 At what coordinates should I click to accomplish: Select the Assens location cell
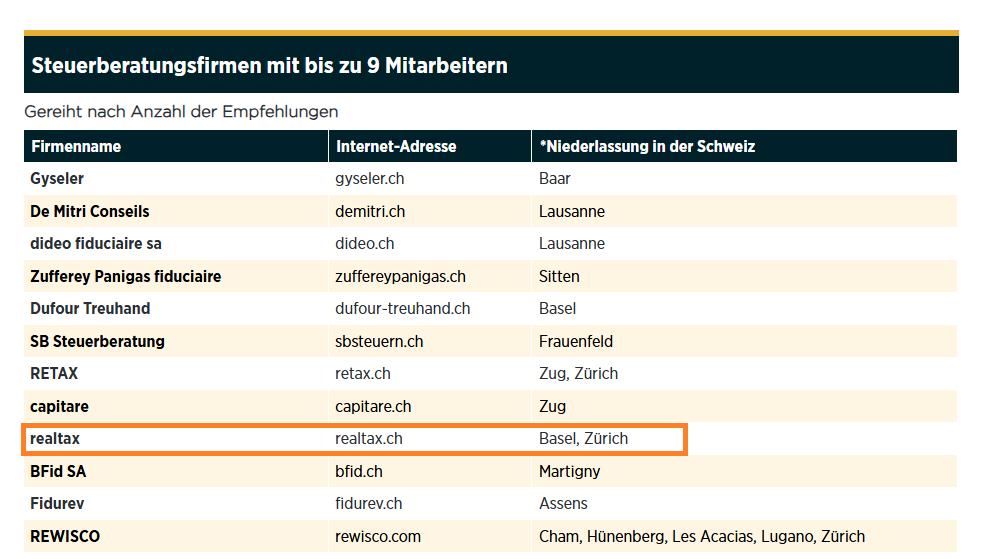tap(563, 504)
